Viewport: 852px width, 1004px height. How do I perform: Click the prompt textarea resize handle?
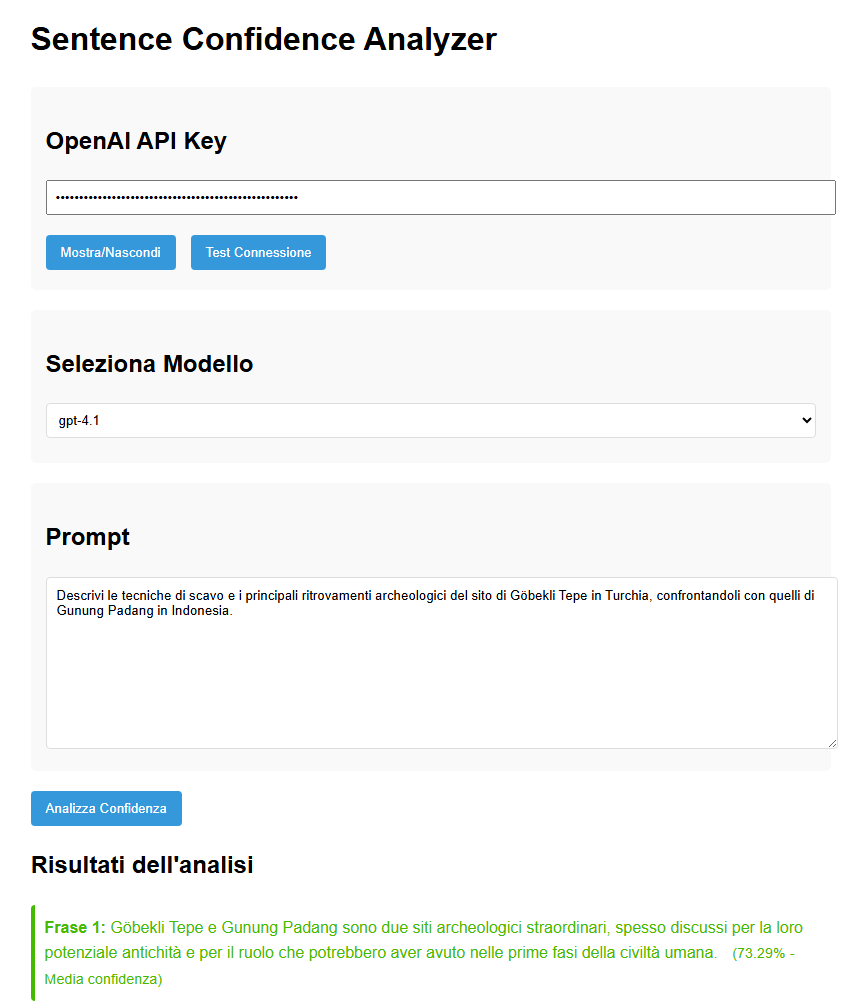click(831, 742)
